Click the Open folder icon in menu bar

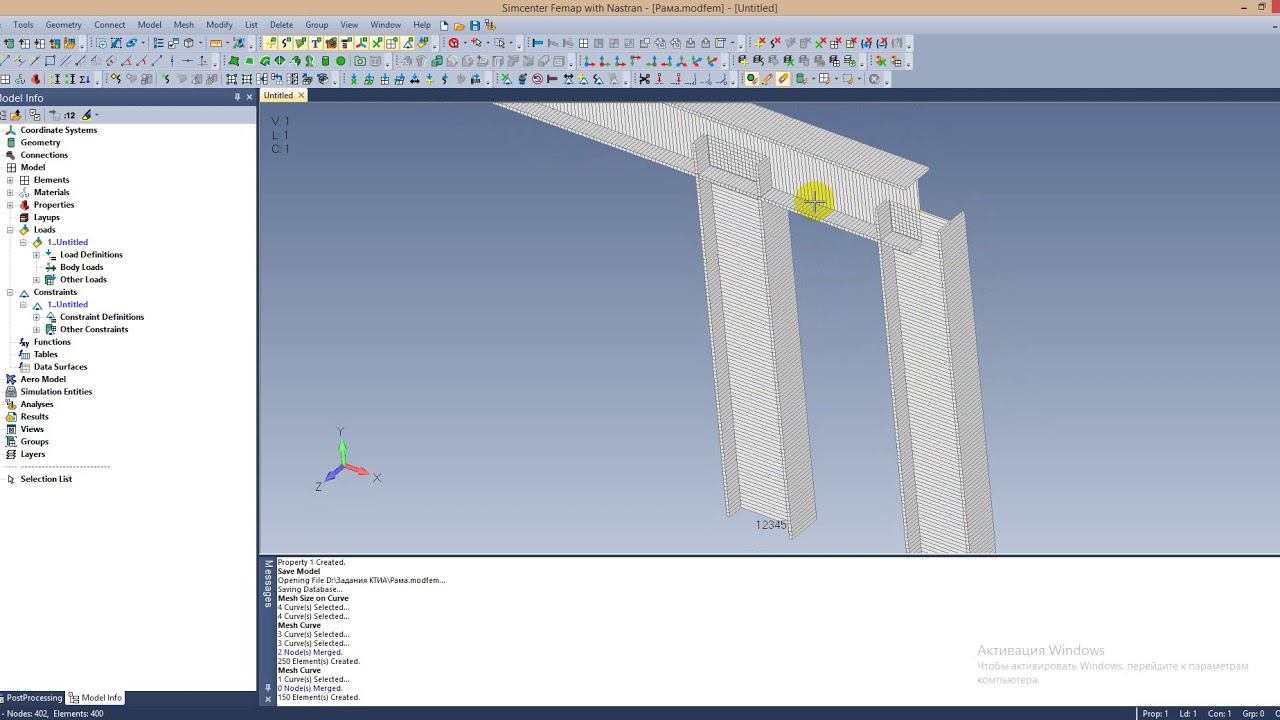pos(460,25)
